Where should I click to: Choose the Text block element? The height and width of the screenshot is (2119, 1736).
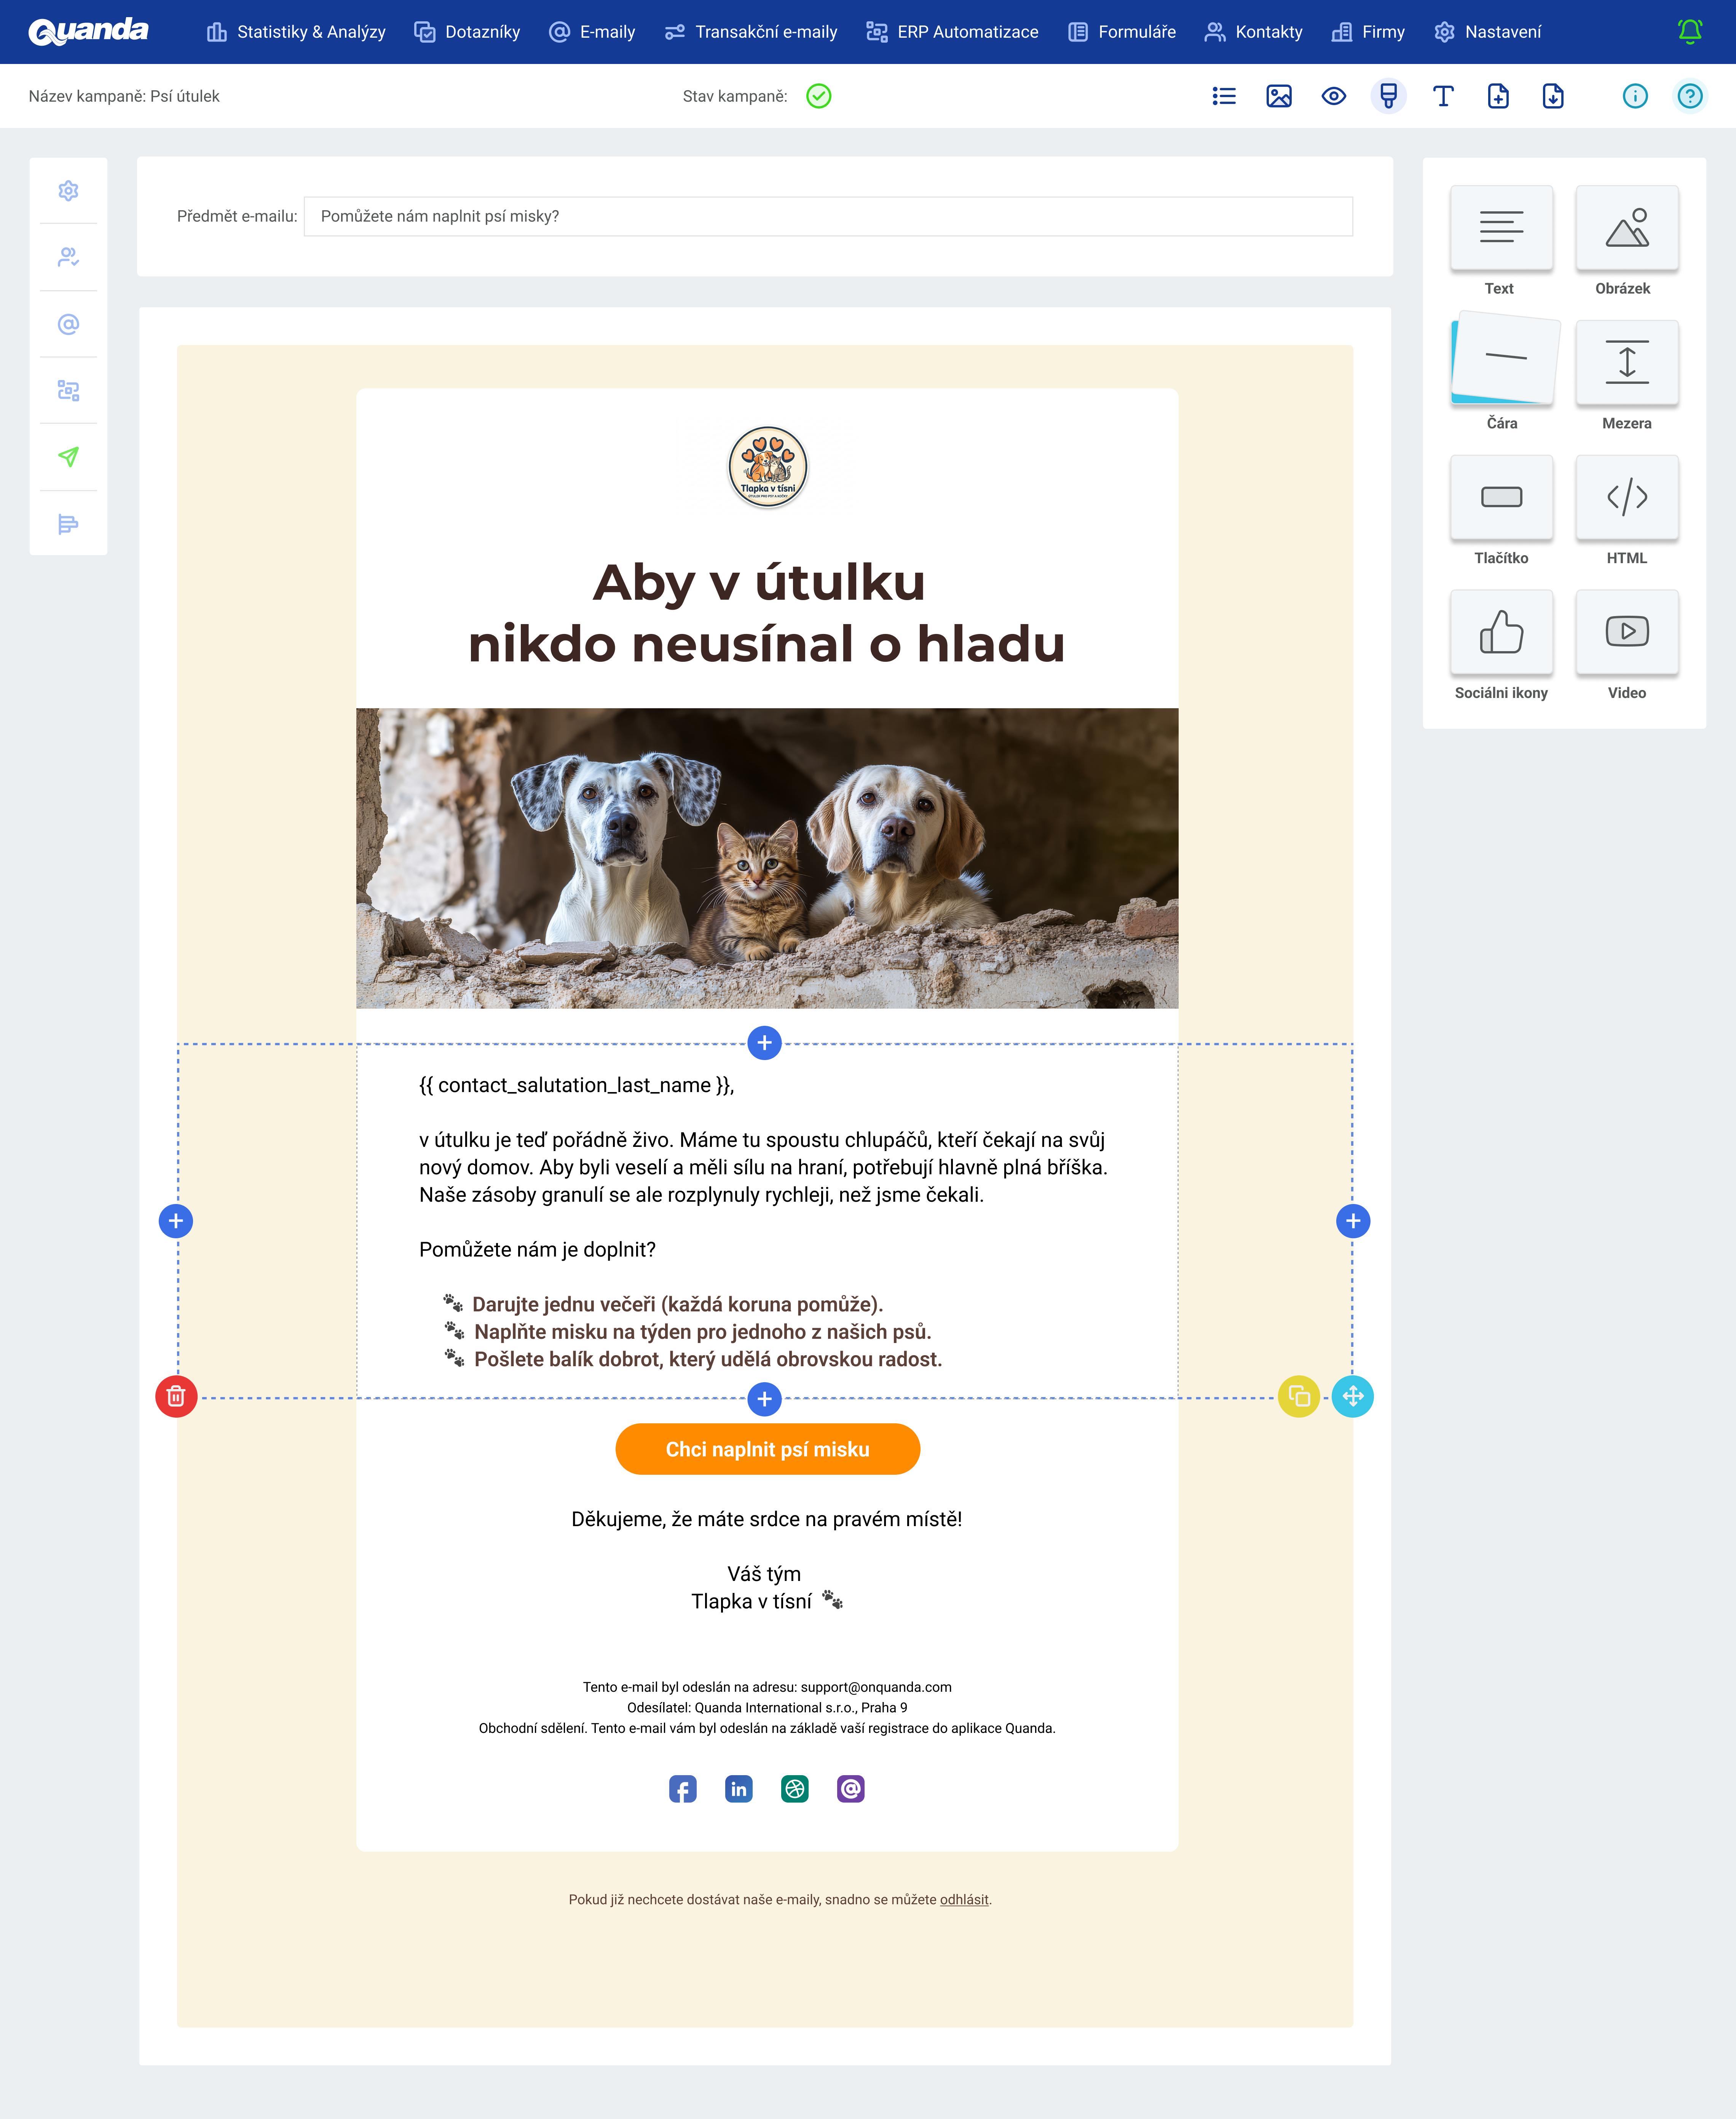(1501, 228)
